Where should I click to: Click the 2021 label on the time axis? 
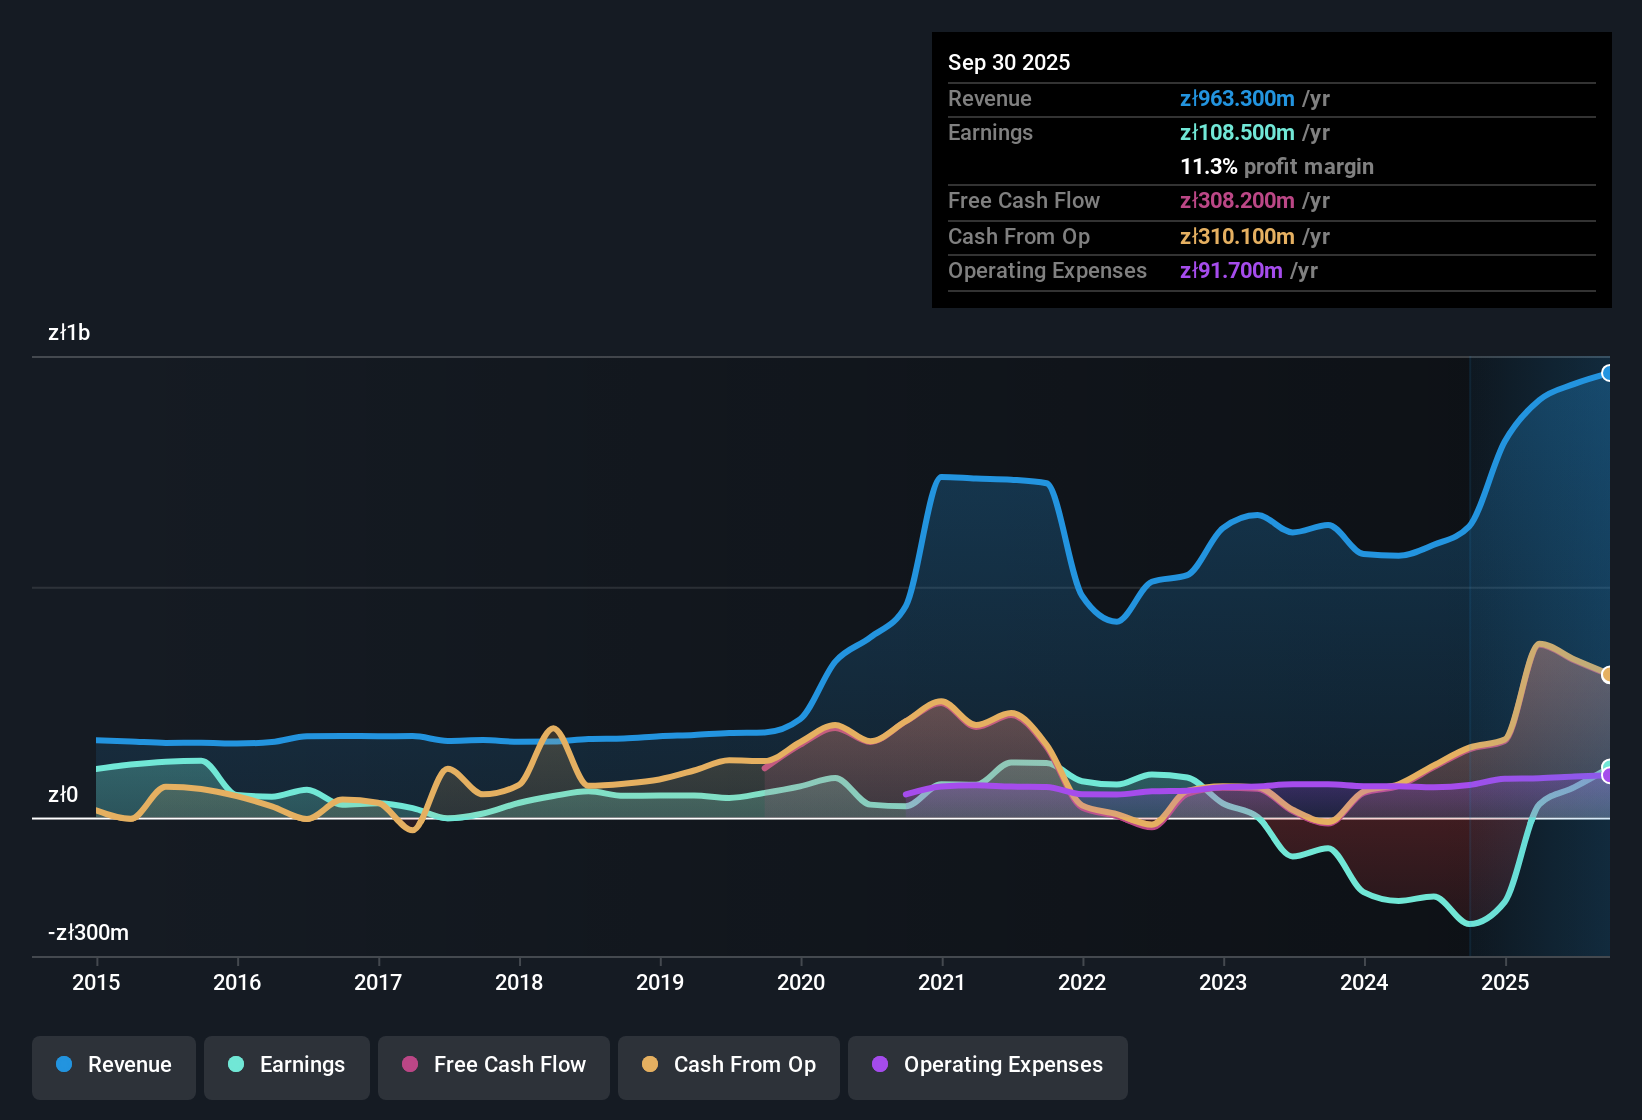click(943, 983)
